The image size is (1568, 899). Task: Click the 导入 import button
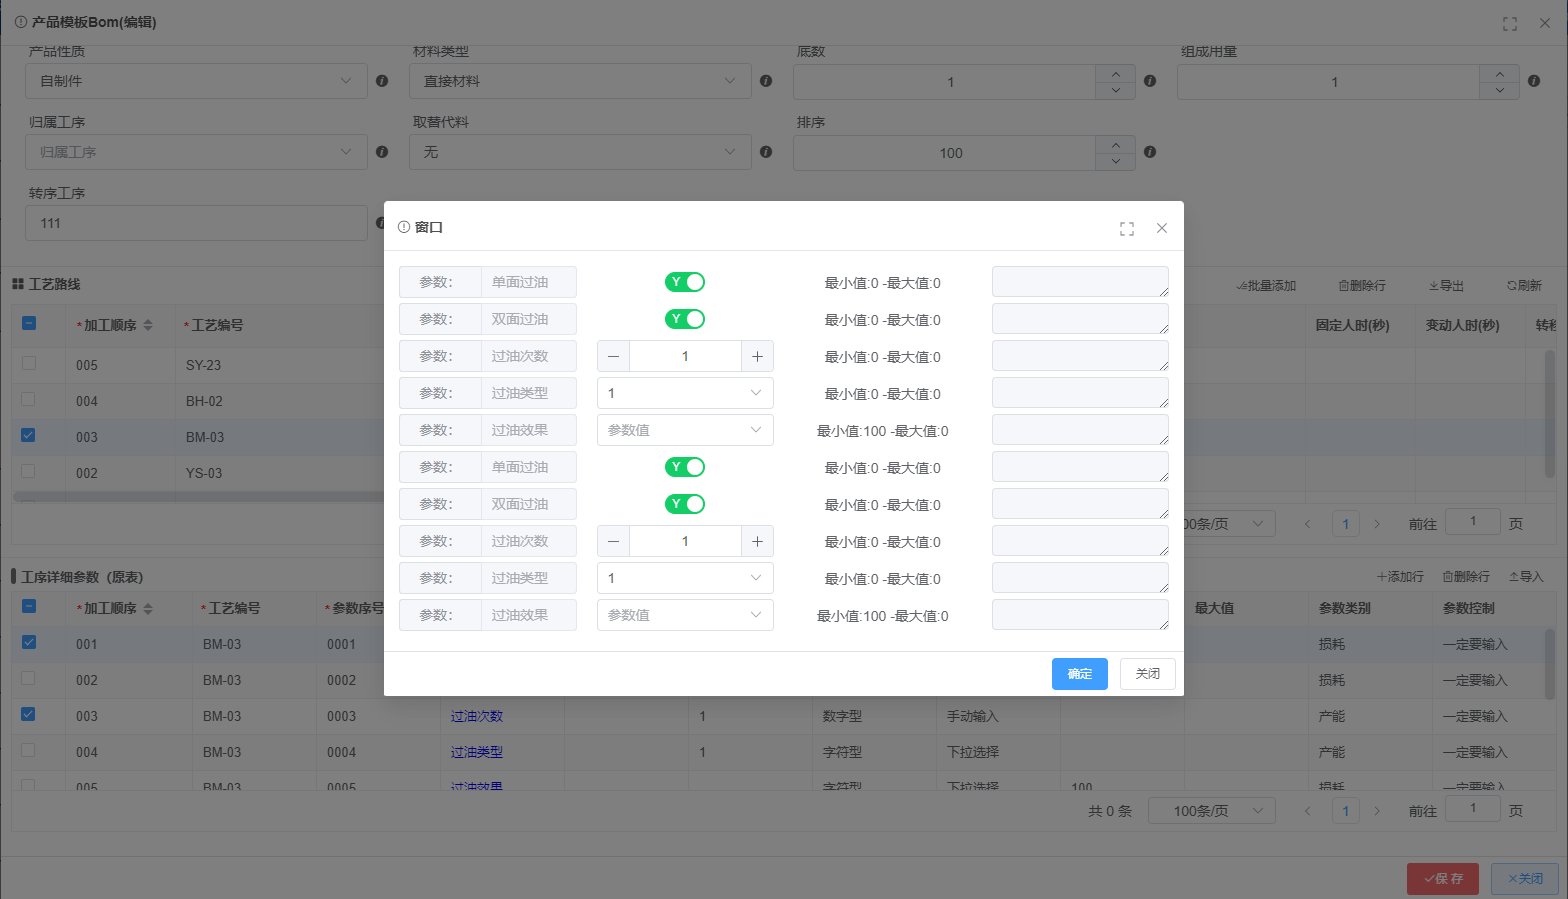(x=1526, y=577)
